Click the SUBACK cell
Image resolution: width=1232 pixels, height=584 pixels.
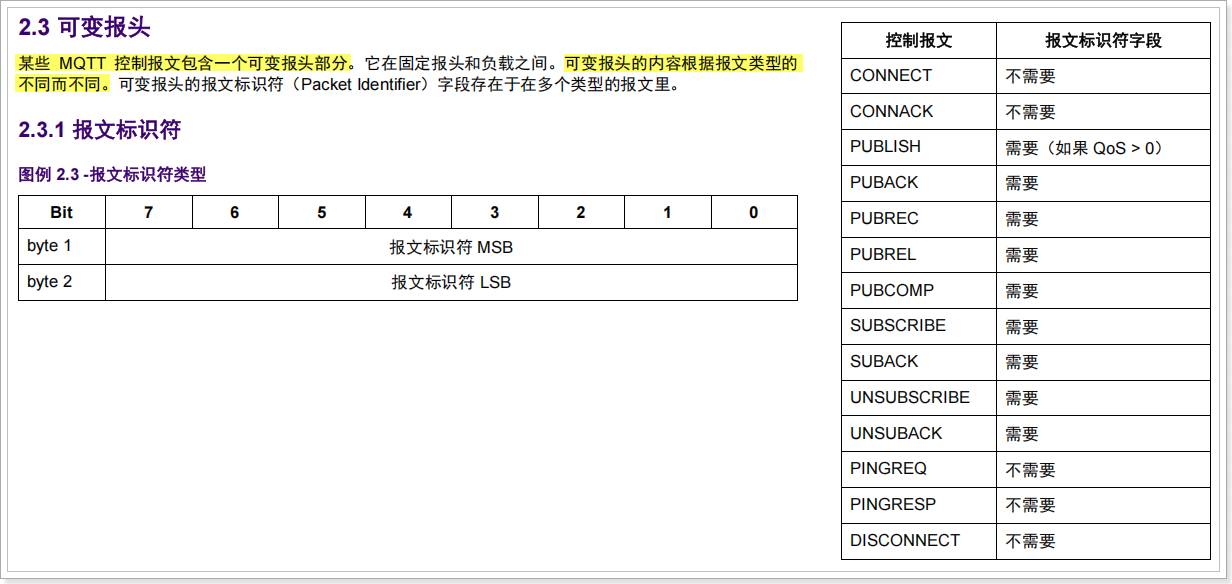point(919,362)
